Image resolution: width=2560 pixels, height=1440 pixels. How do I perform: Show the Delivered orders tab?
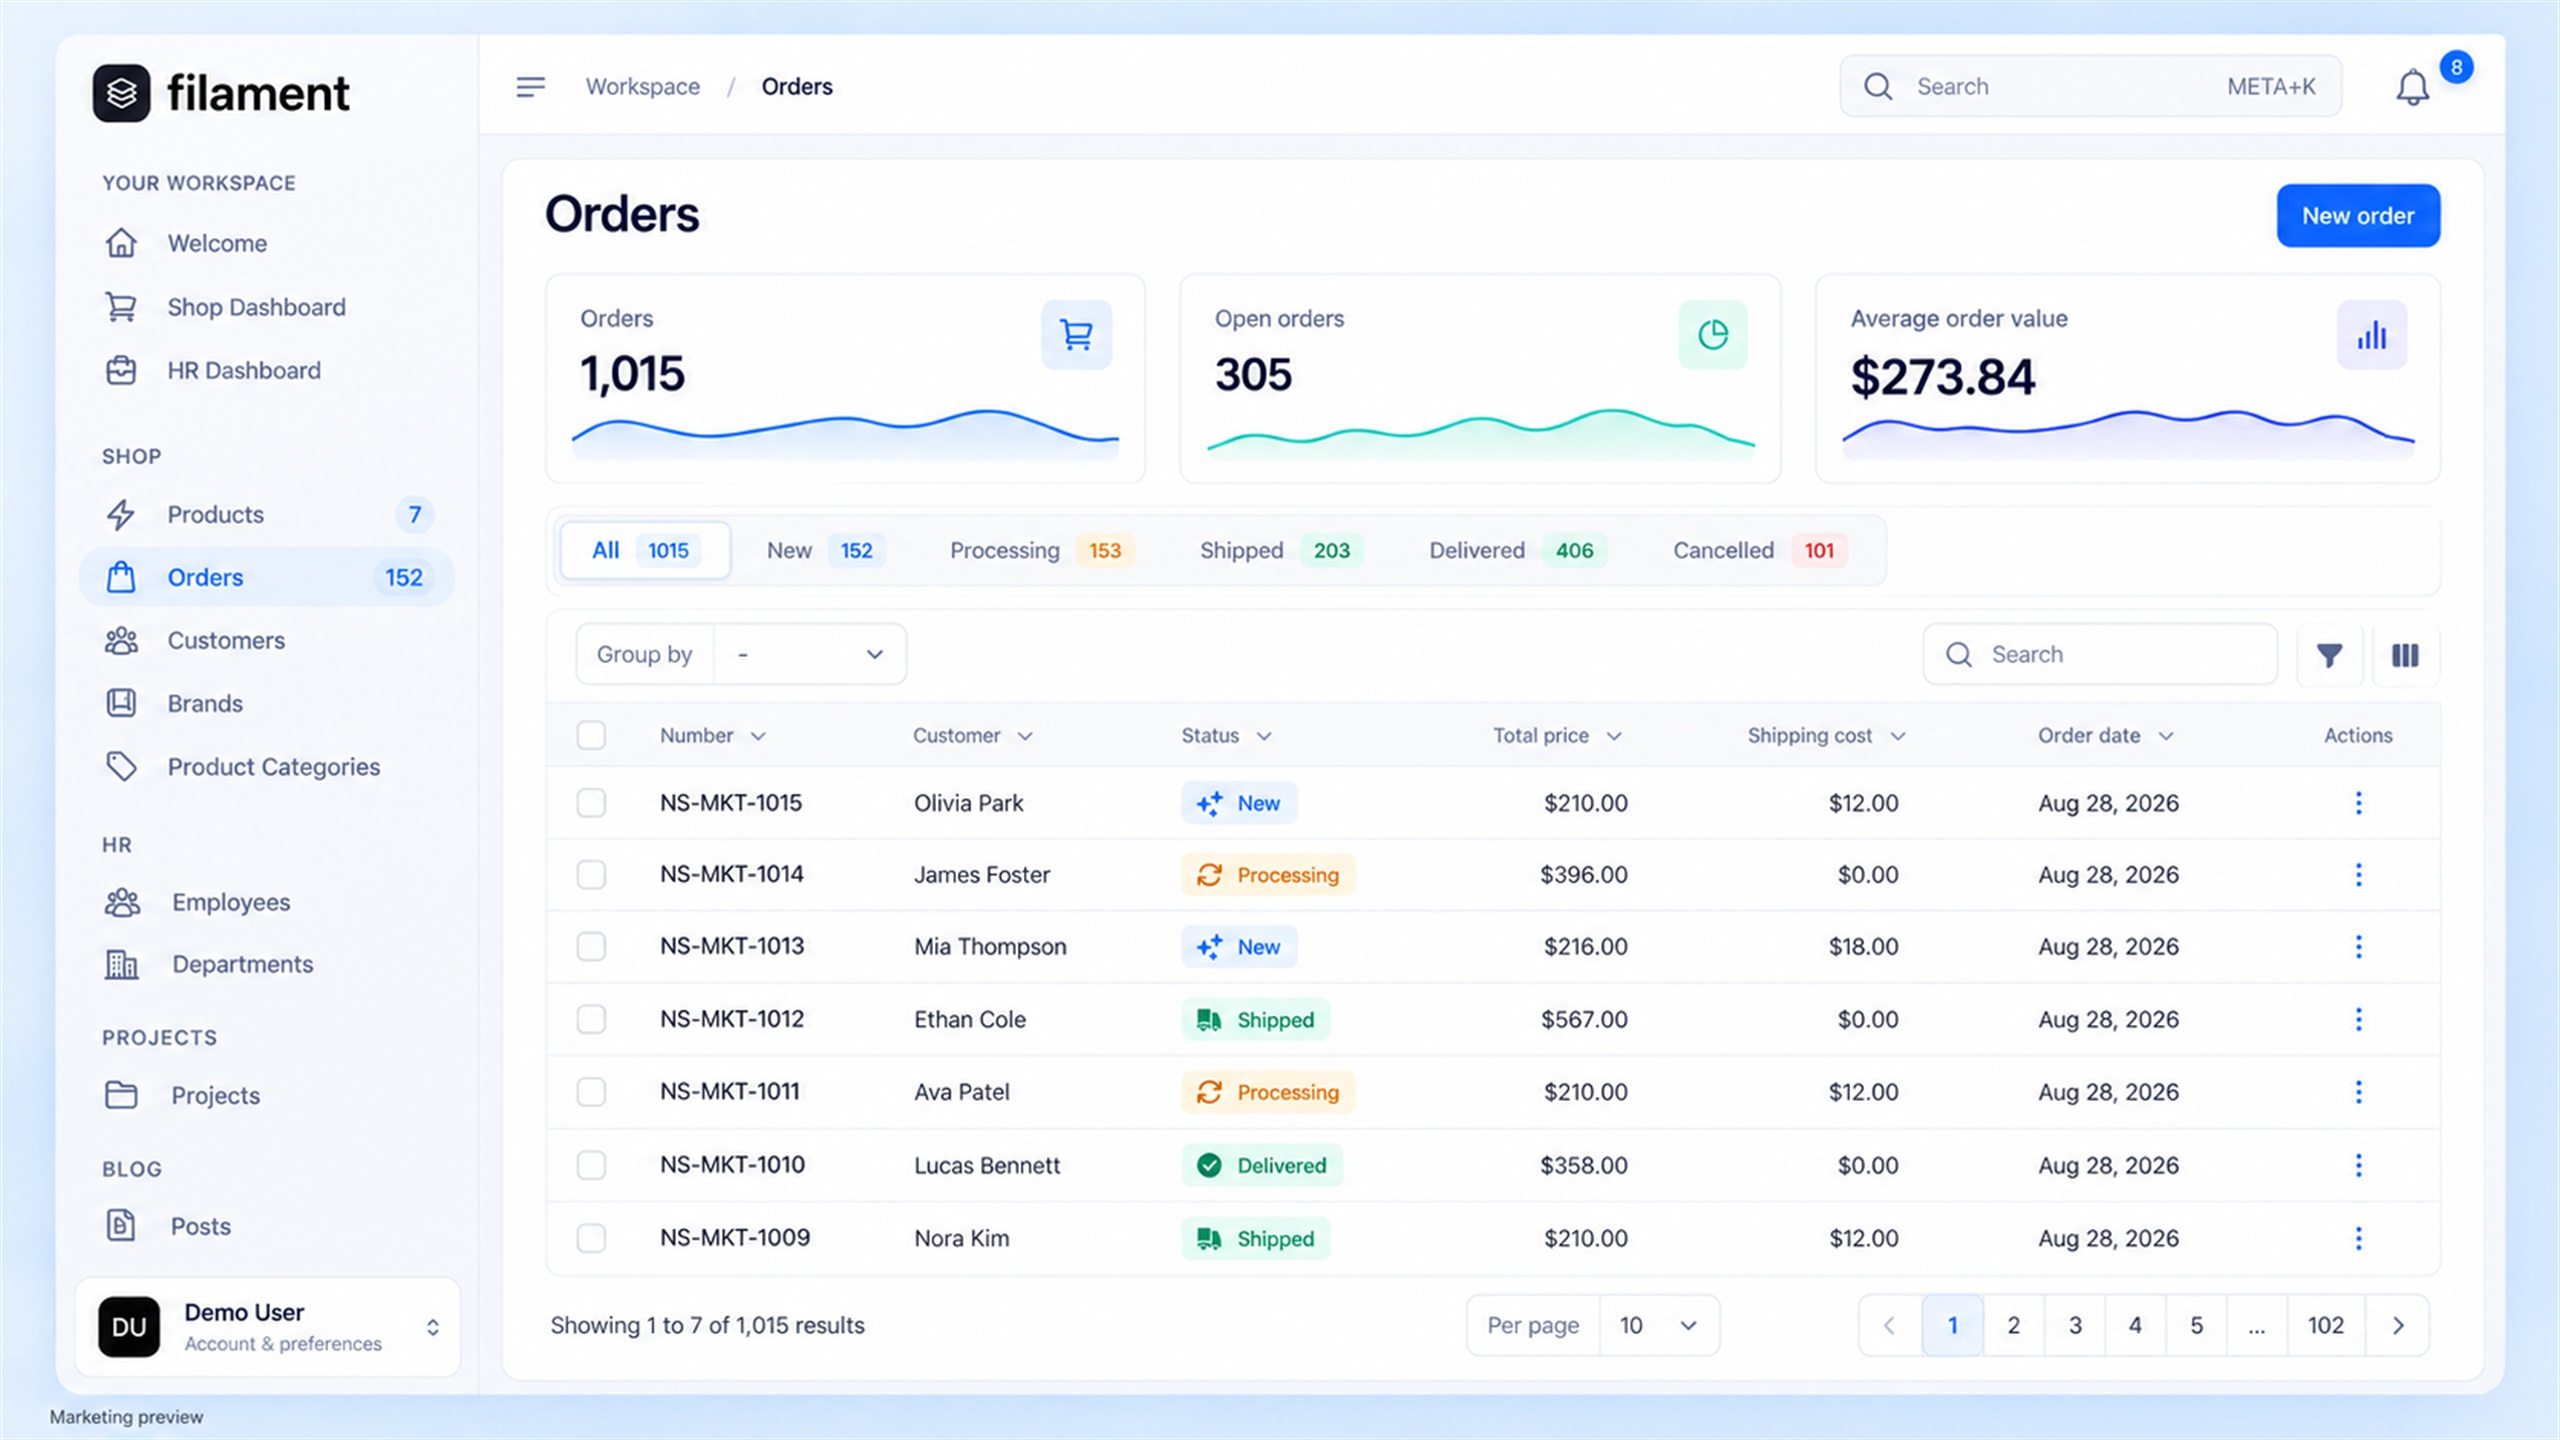(1517, 551)
